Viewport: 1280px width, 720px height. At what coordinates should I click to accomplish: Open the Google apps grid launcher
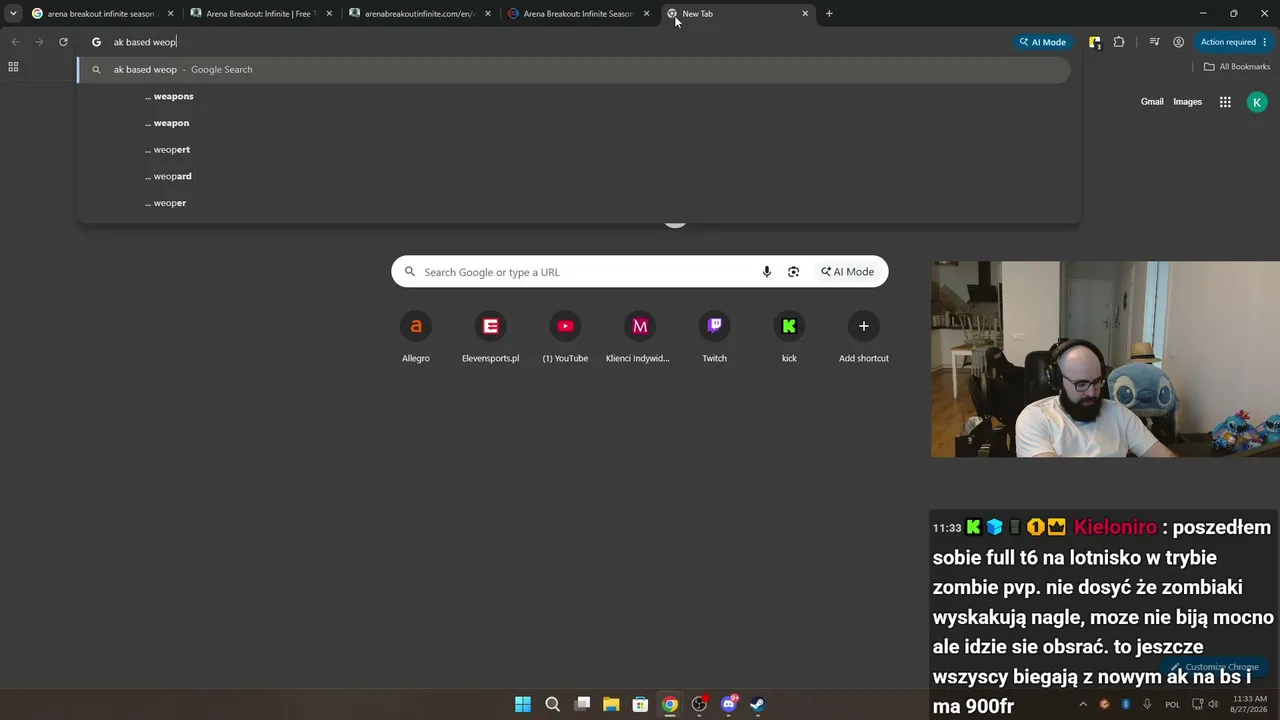[x=1225, y=102]
